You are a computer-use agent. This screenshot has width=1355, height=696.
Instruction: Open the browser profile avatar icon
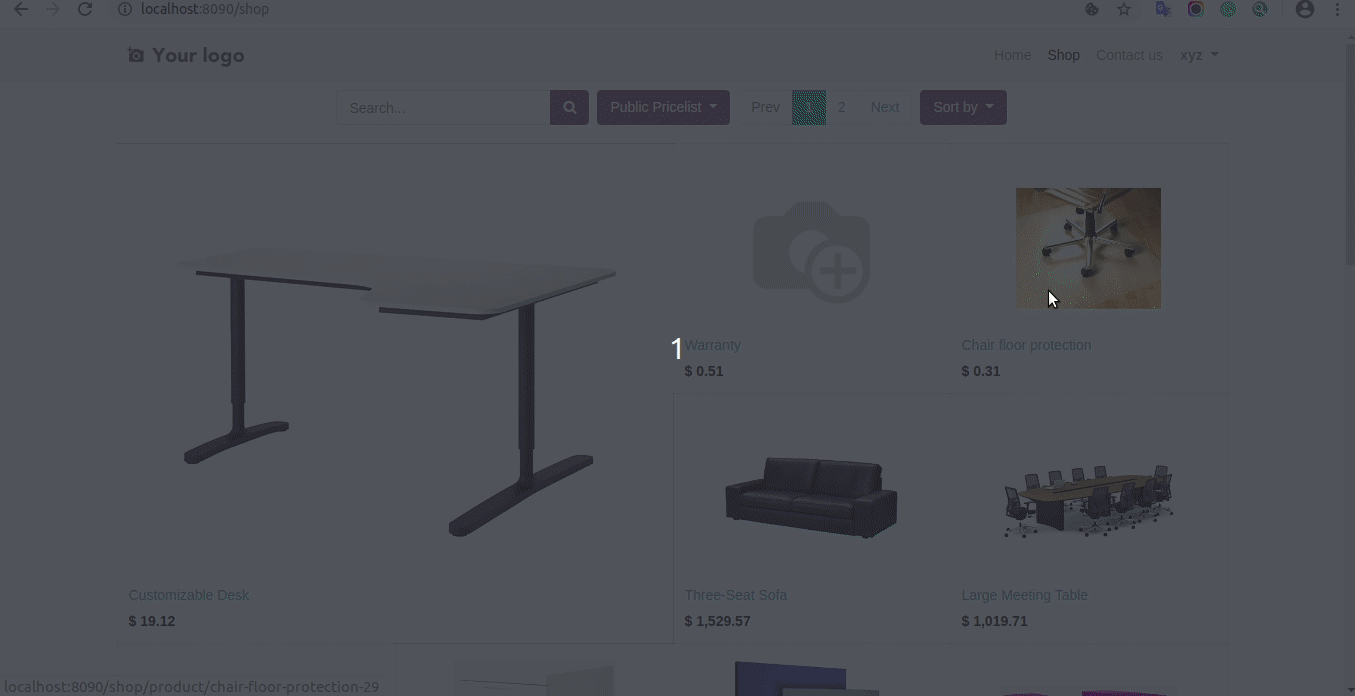[1304, 9]
